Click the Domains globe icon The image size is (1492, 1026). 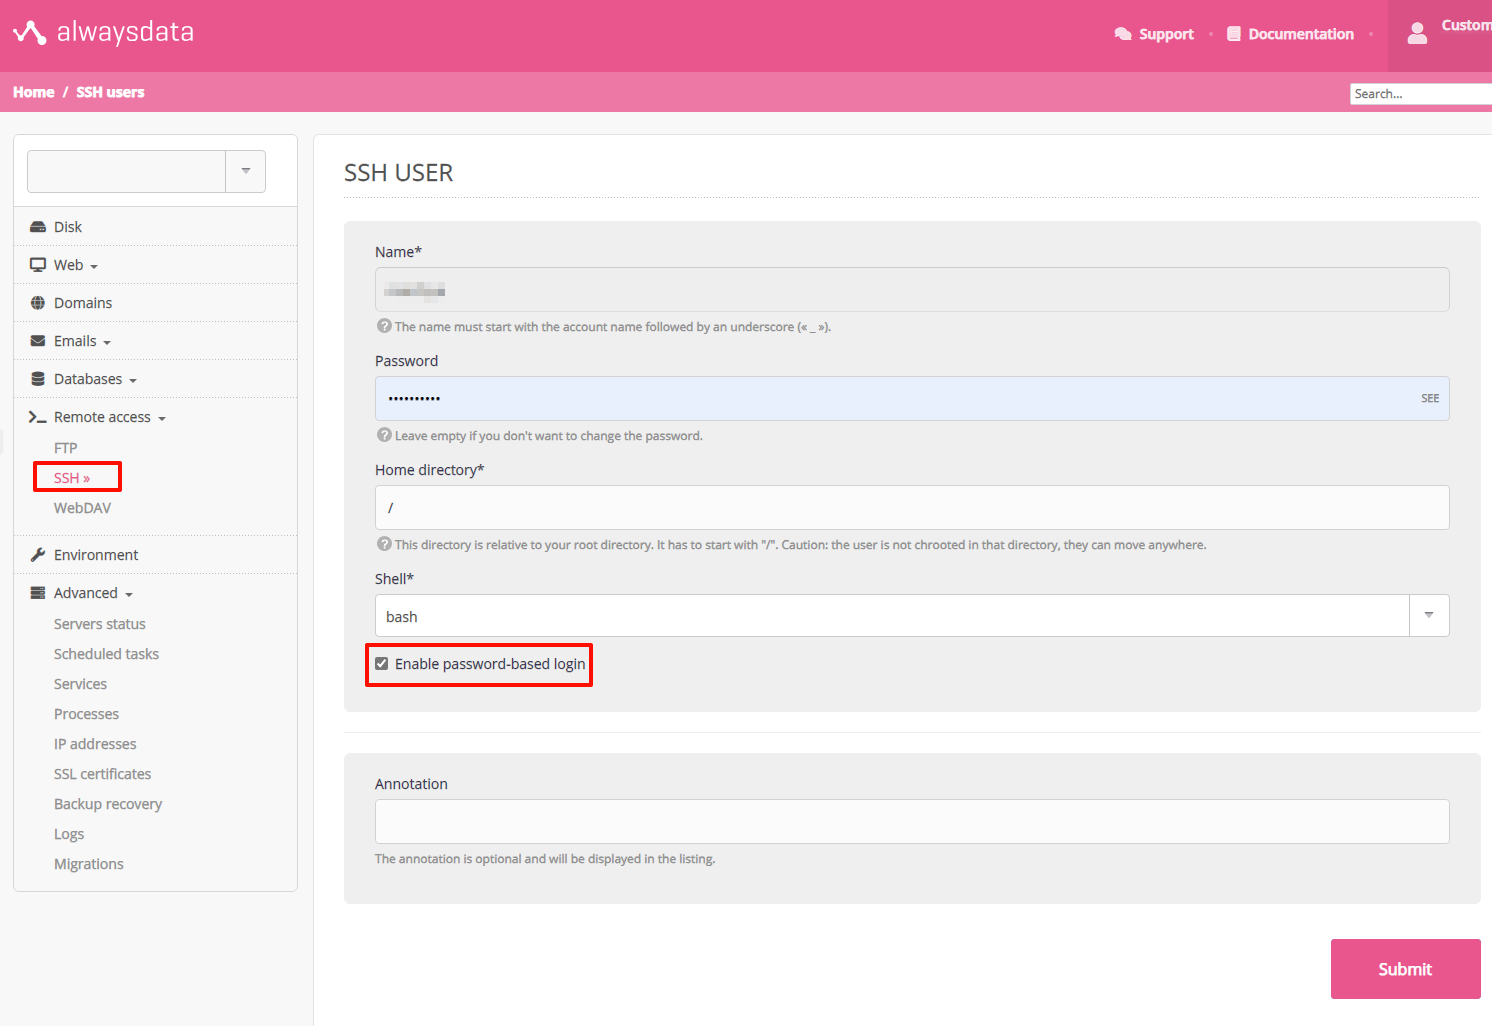point(38,303)
